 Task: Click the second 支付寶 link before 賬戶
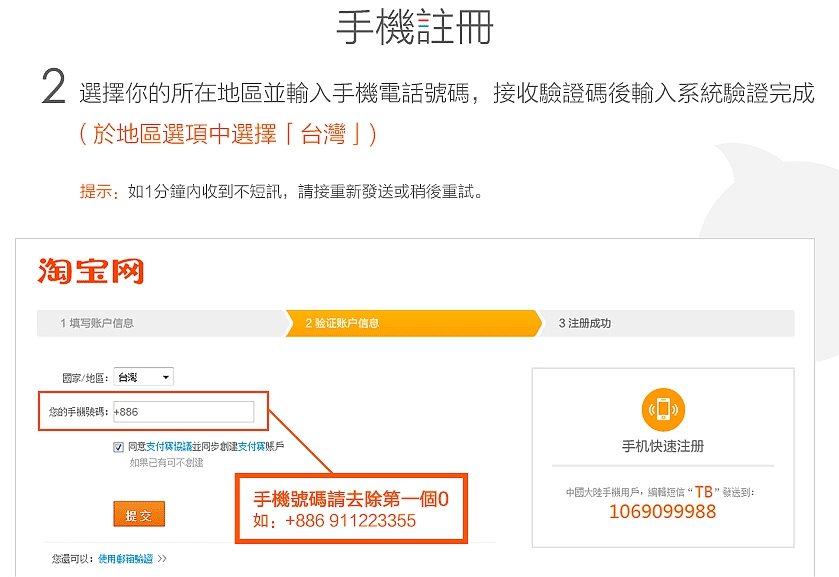(251, 446)
